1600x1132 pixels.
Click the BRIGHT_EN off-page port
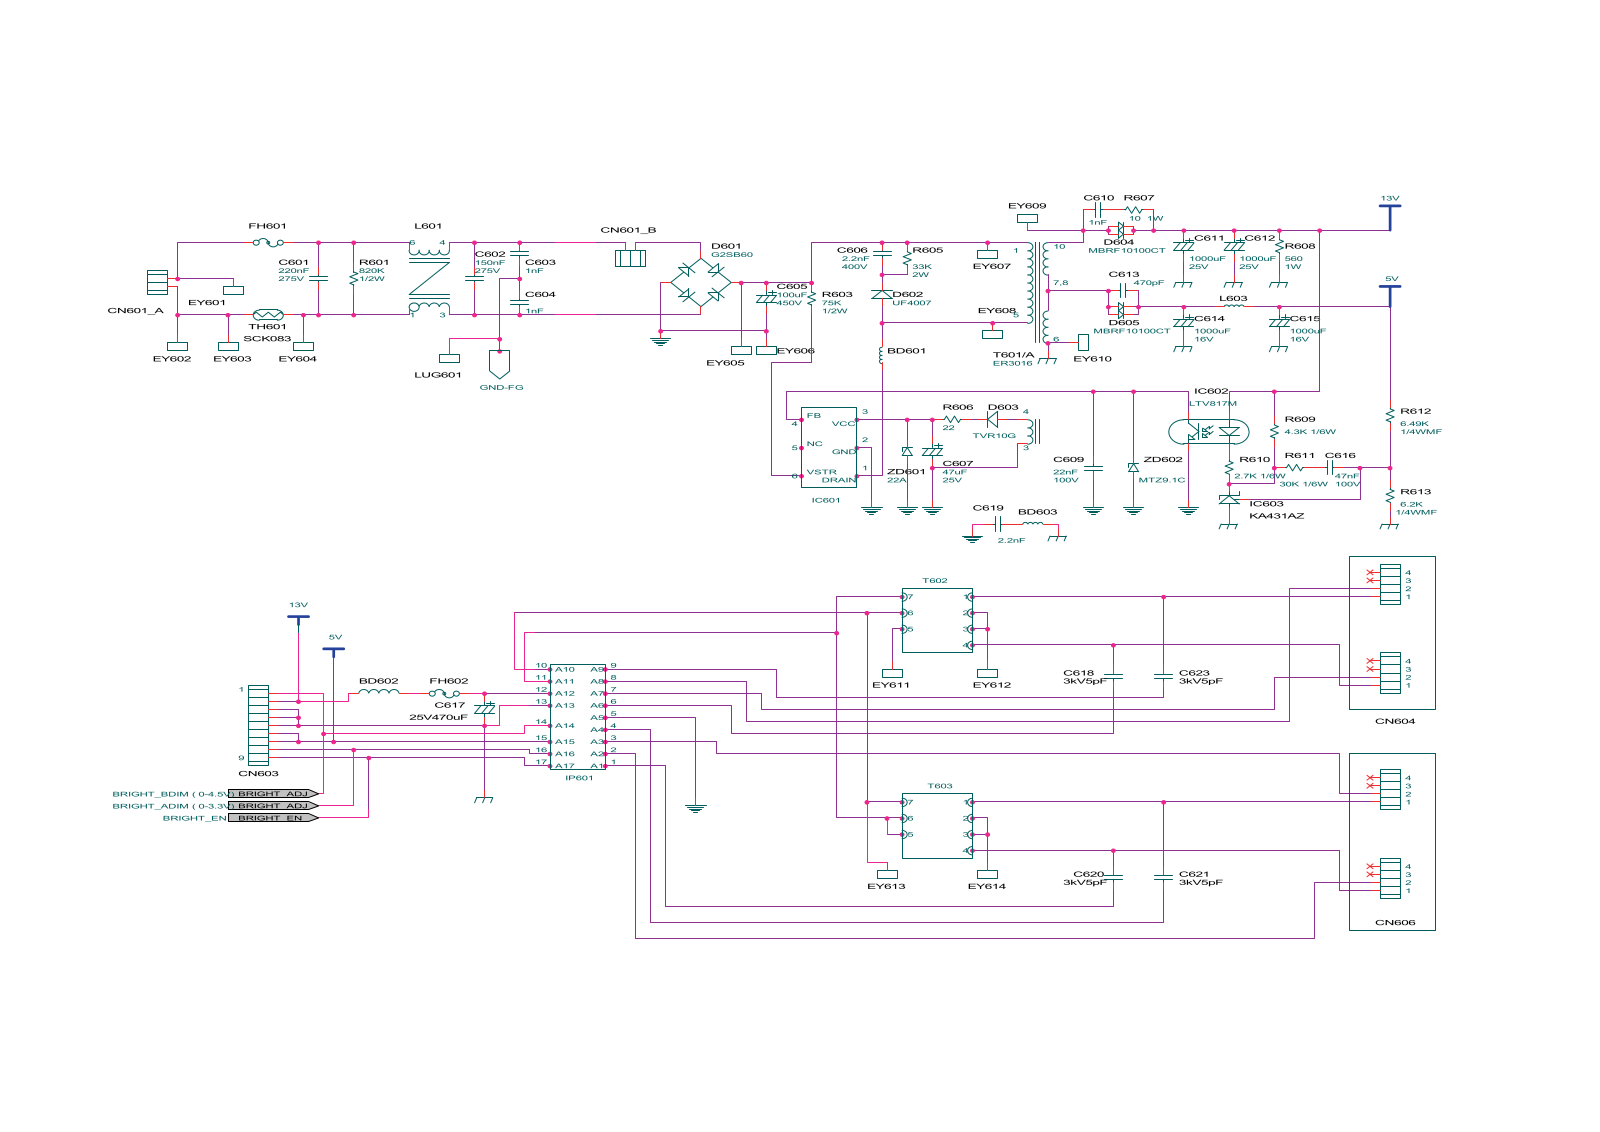[273, 818]
